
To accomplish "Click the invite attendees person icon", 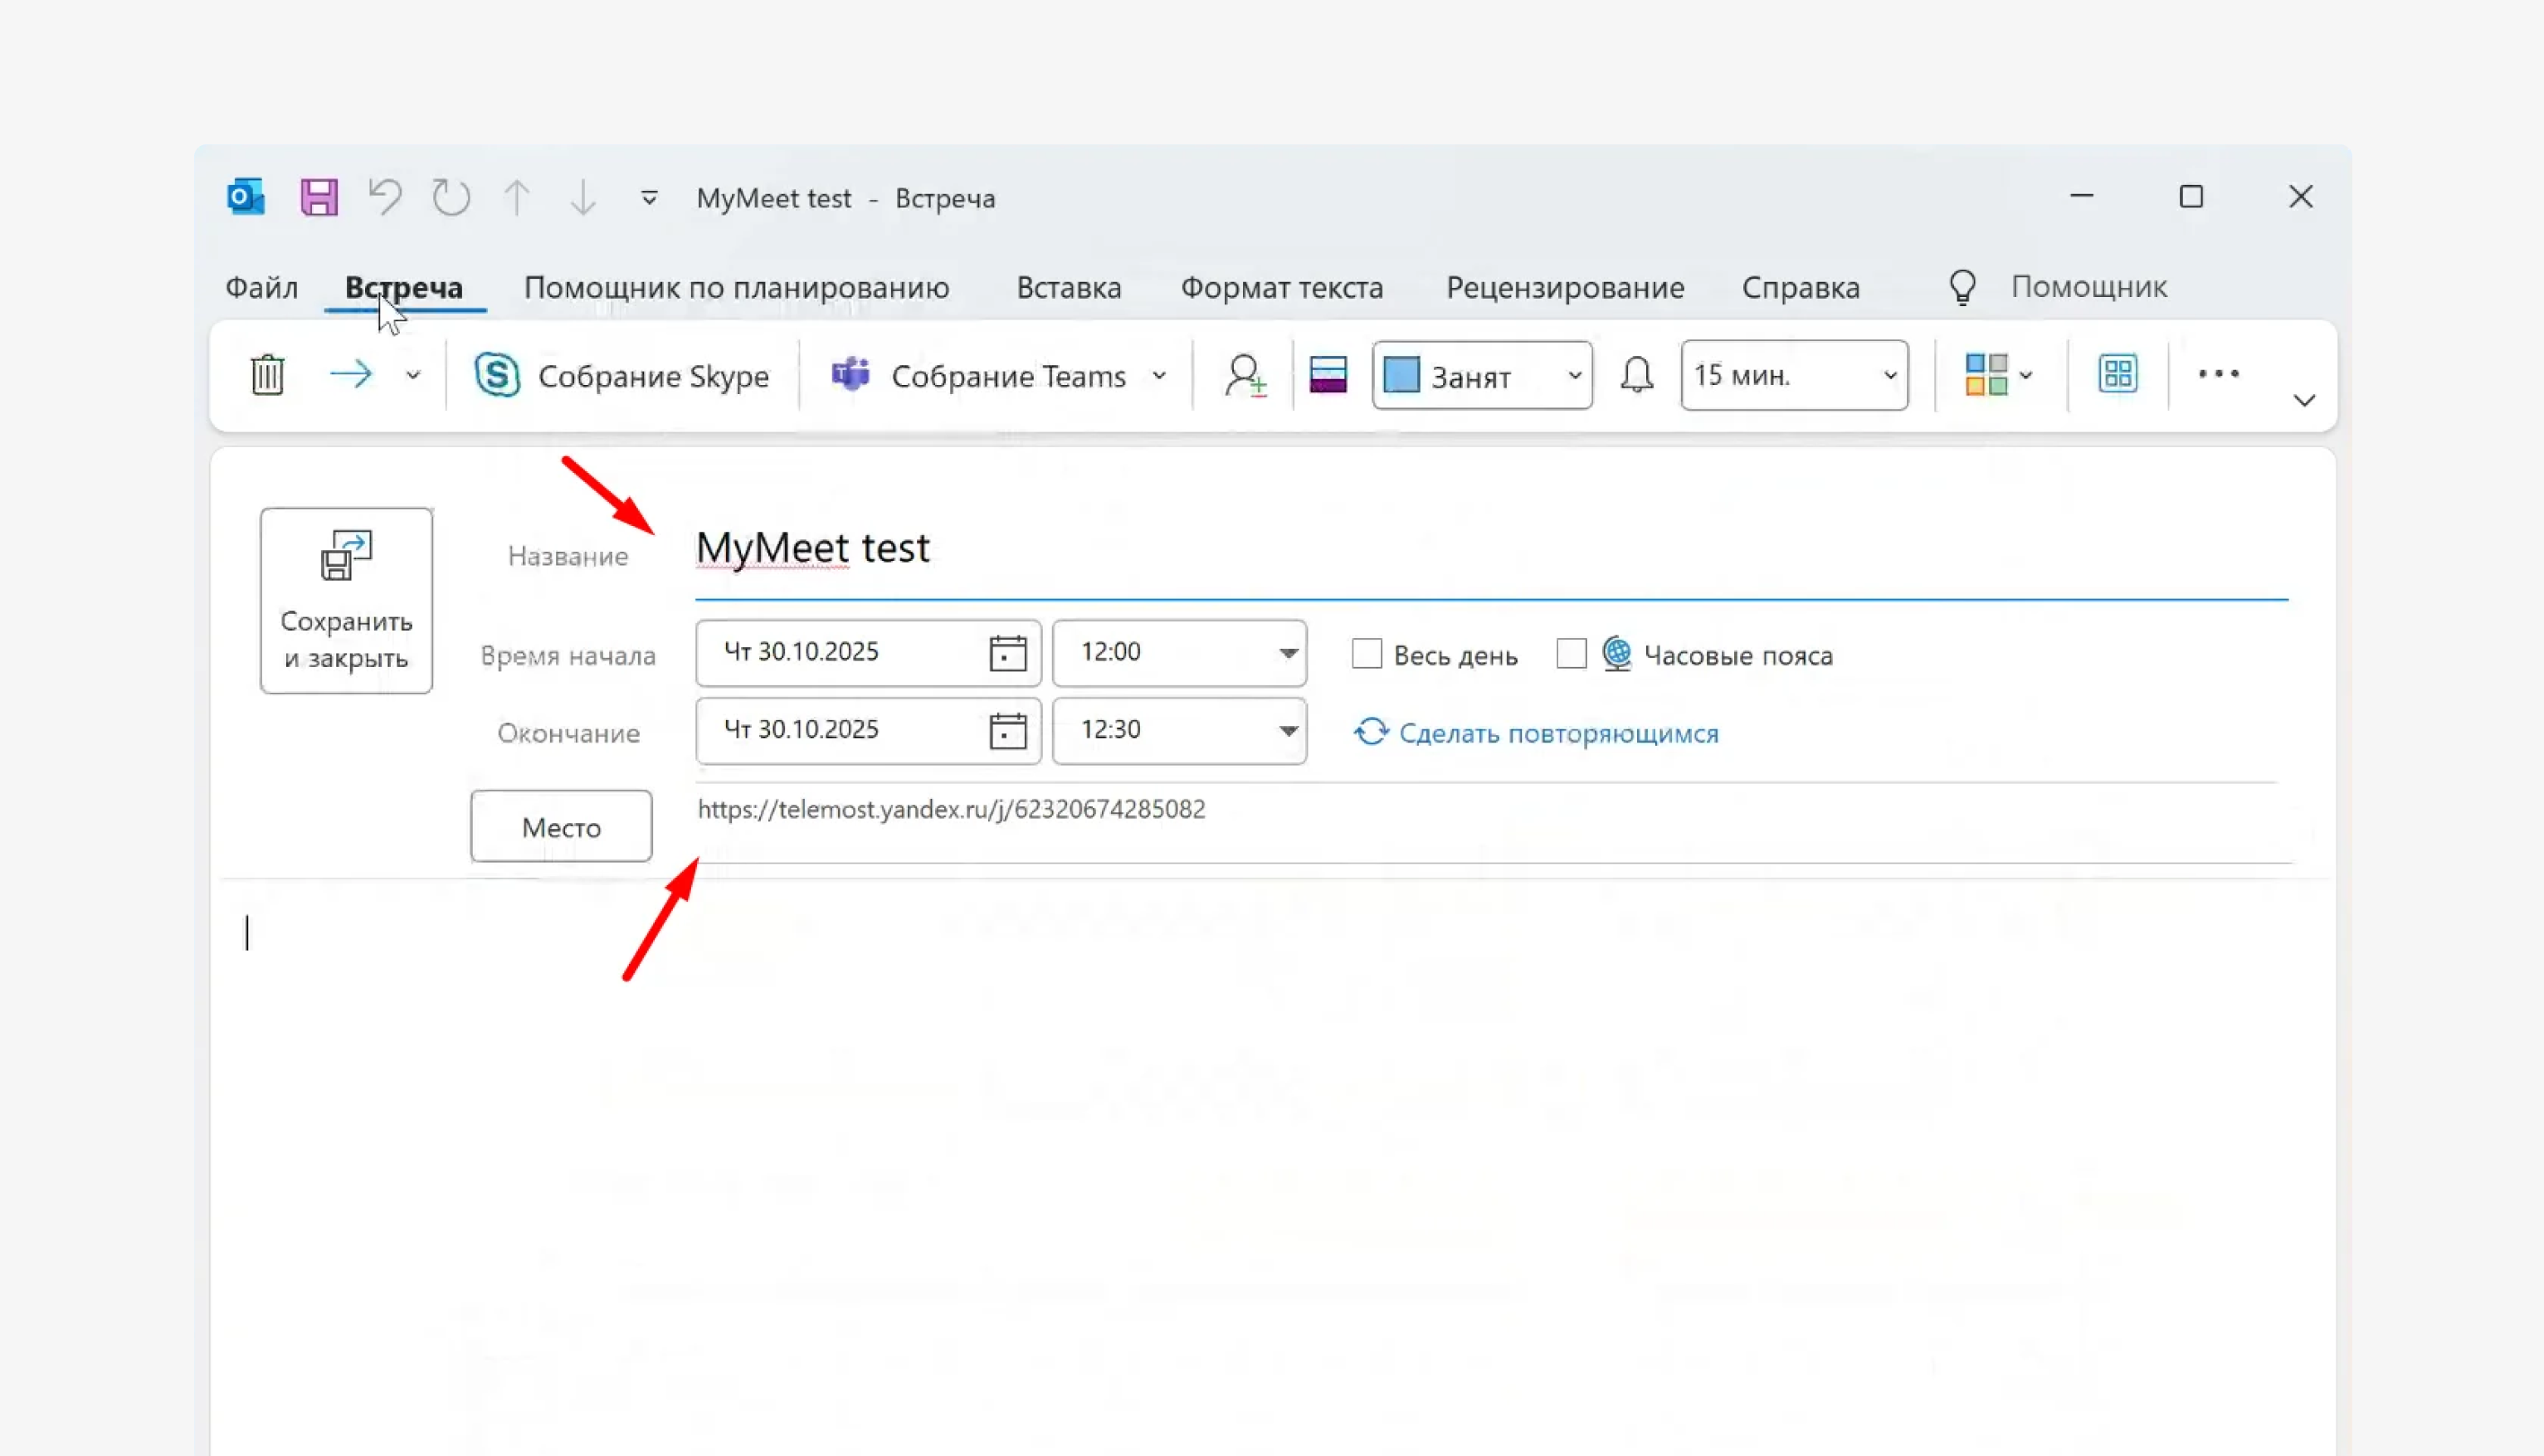I will coord(1245,375).
